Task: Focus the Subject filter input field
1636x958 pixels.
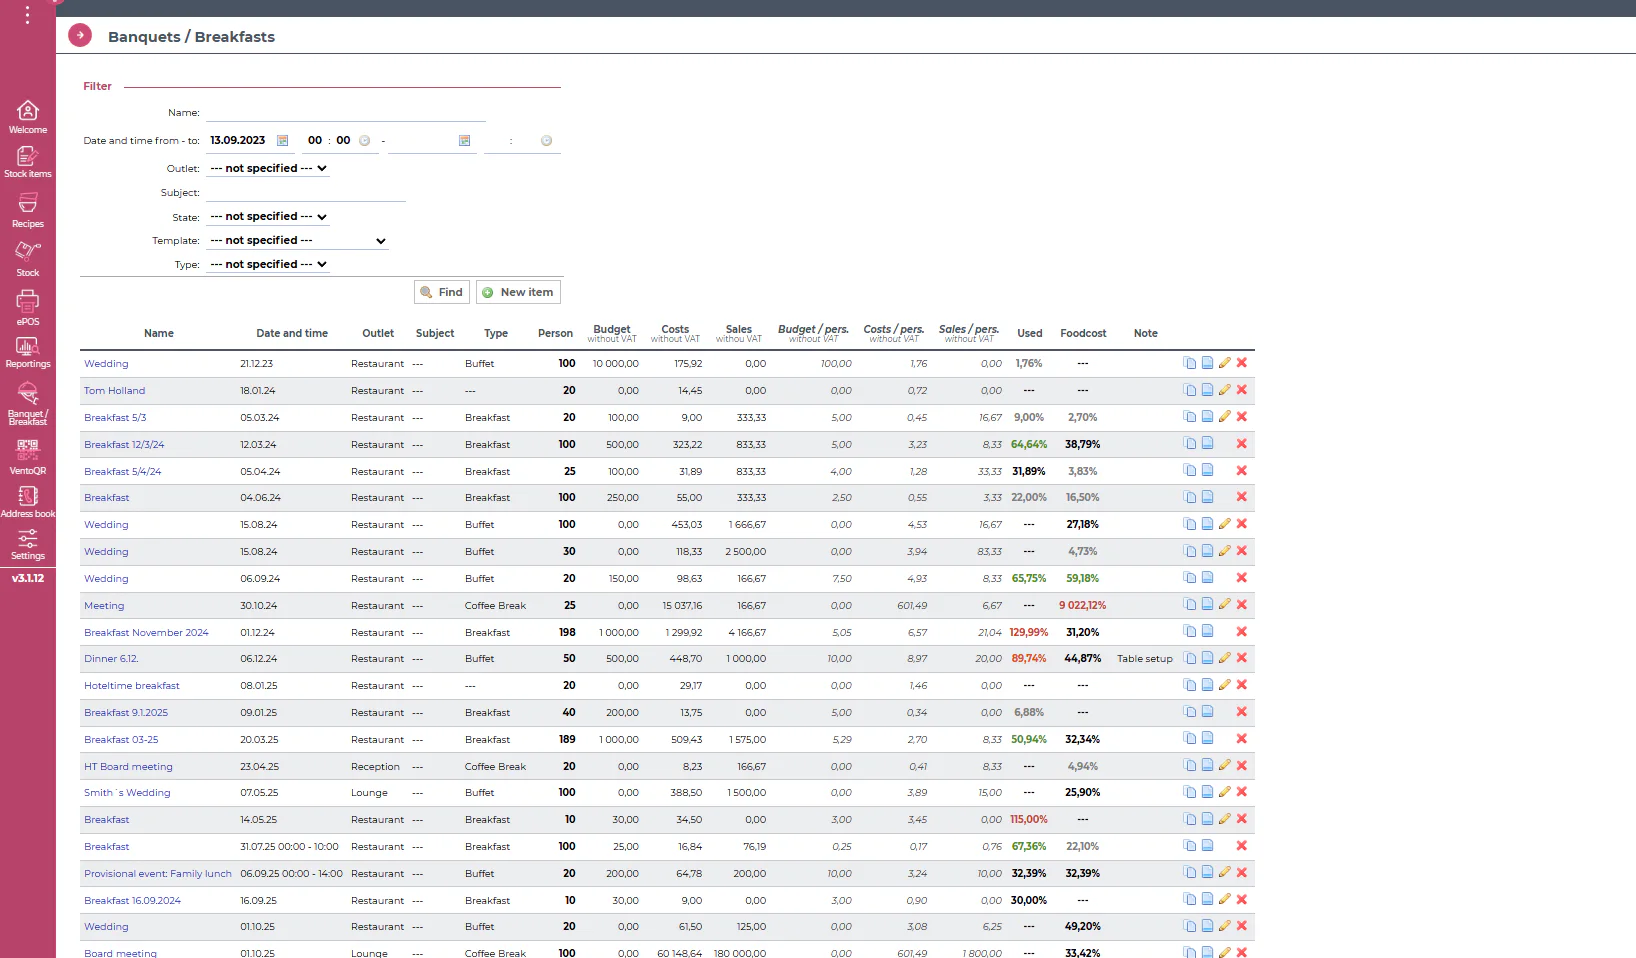Action: (306, 192)
